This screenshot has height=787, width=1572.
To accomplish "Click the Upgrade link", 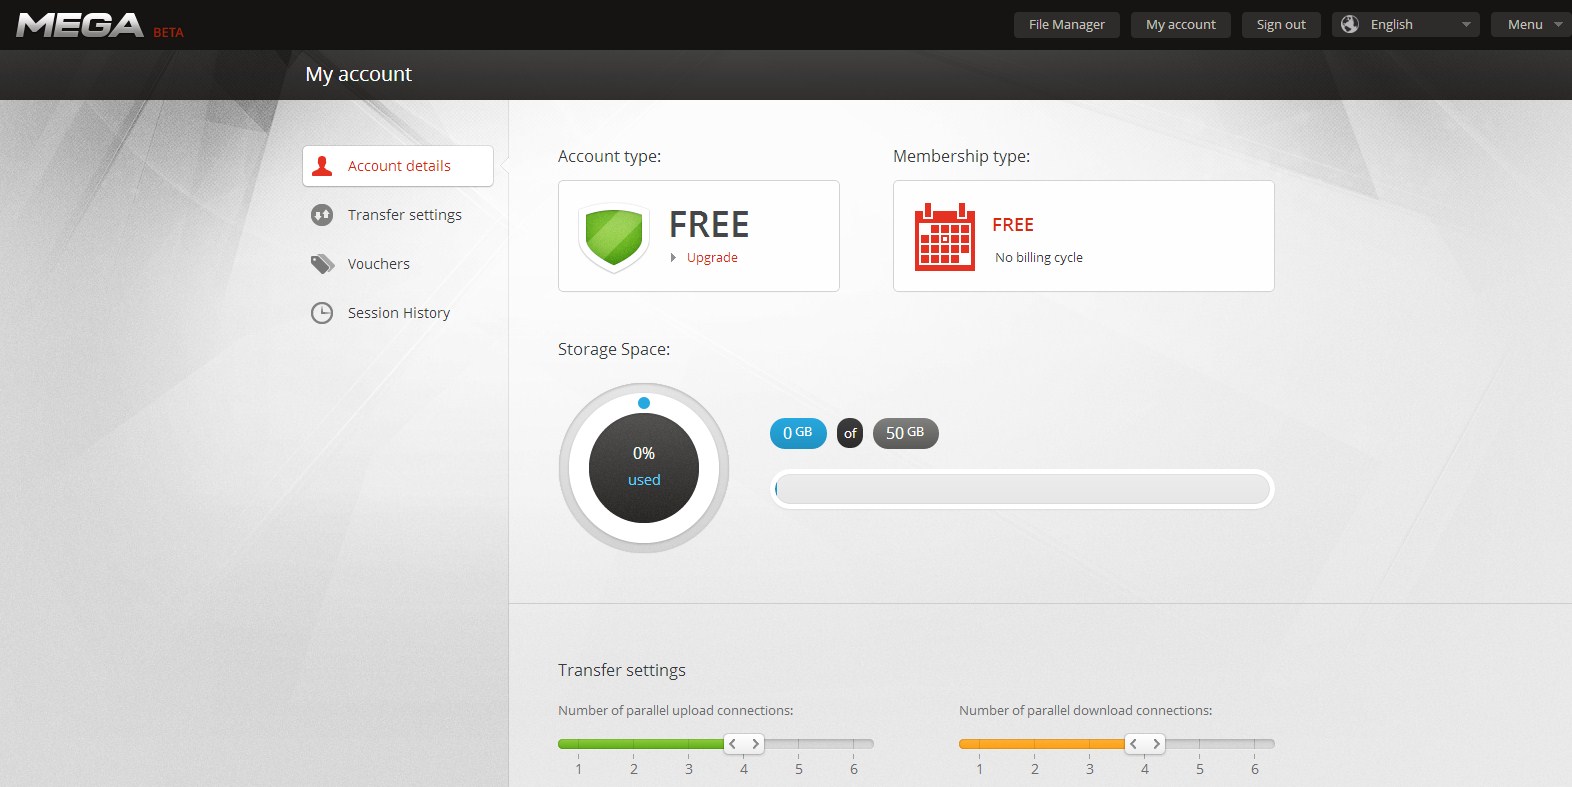I will click(x=711, y=258).
